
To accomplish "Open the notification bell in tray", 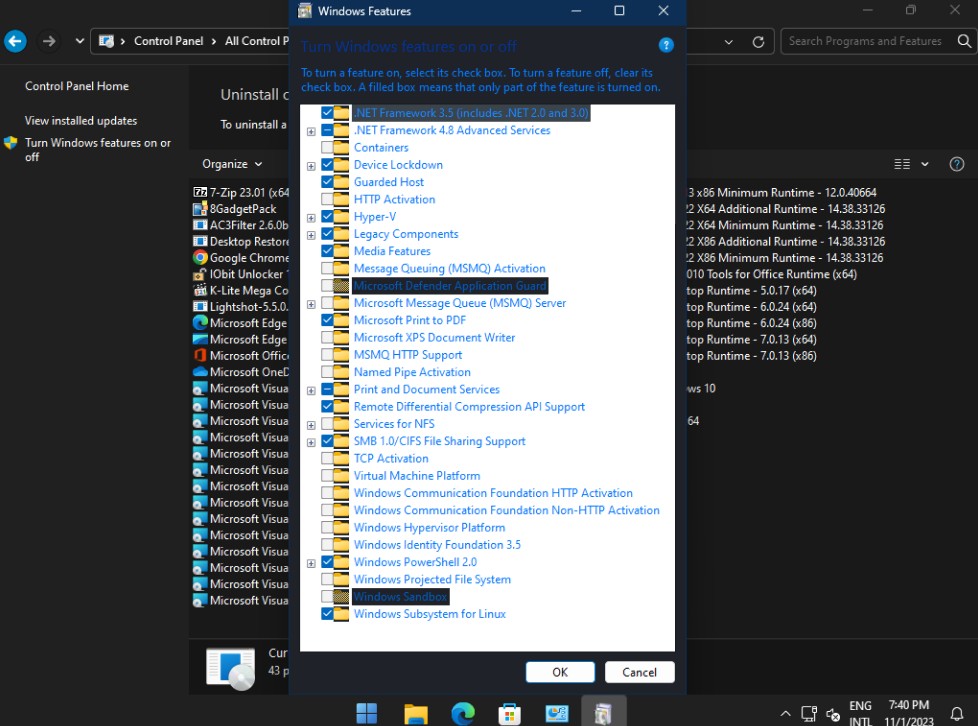I will click(956, 714).
